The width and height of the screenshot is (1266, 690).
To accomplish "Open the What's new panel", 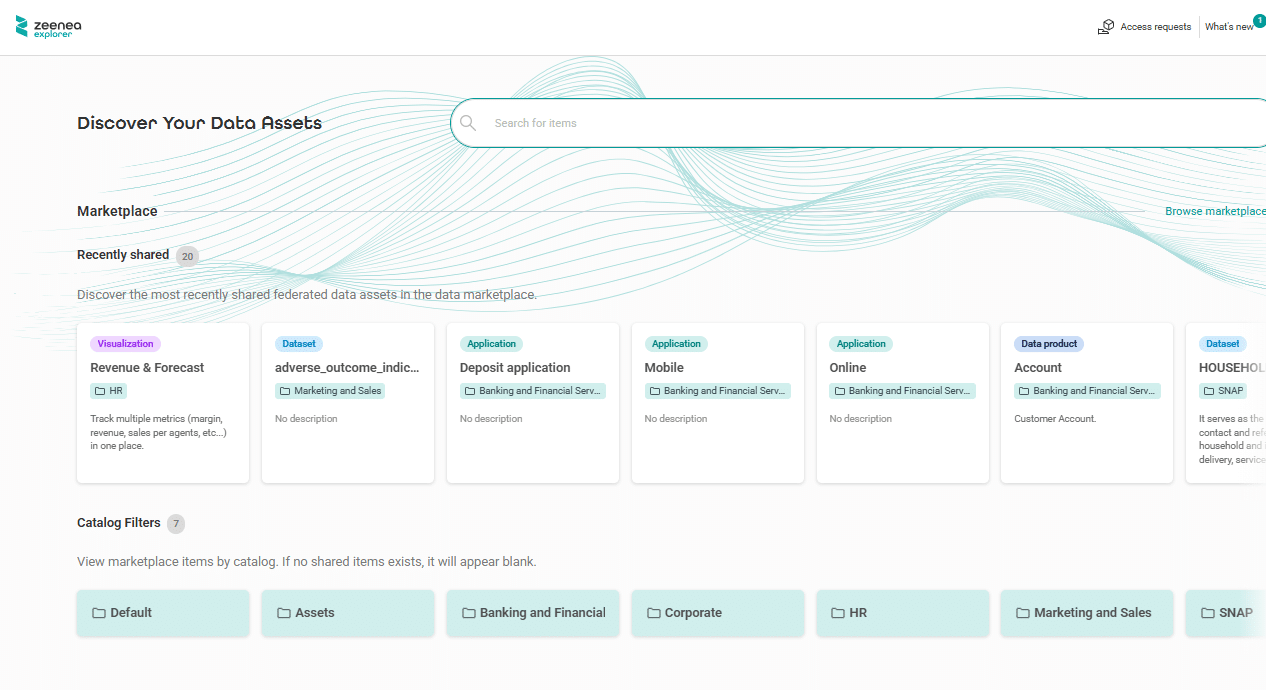I will point(1228,27).
